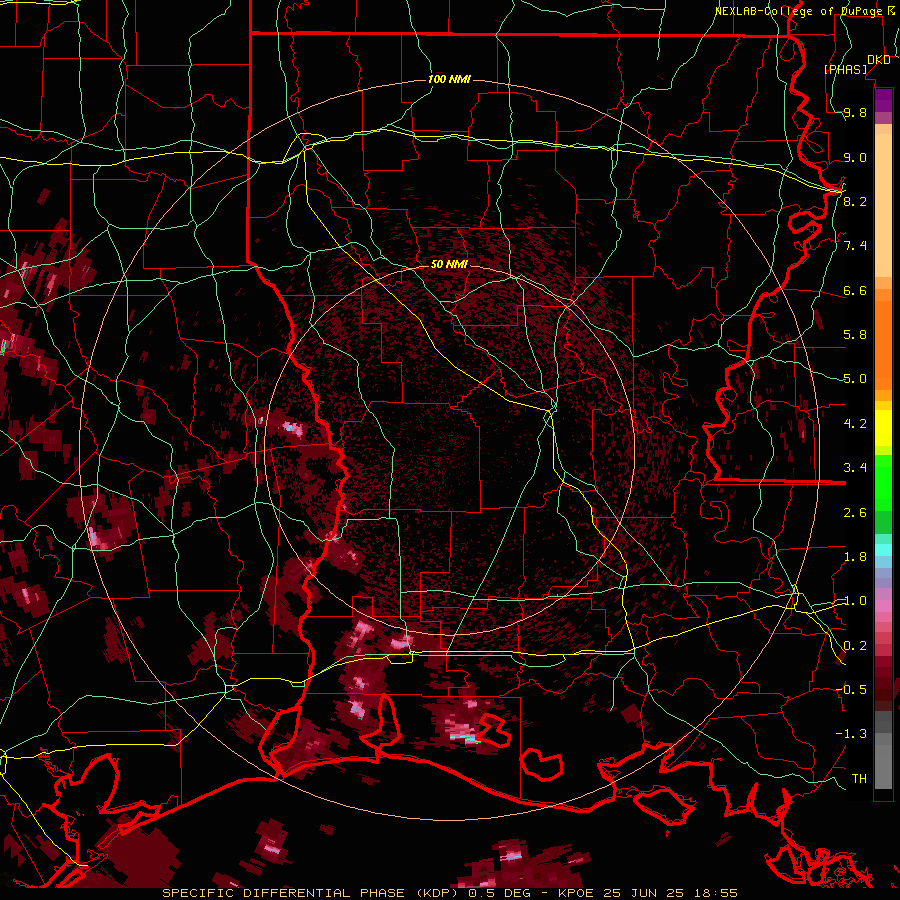Image resolution: width=900 pixels, height=900 pixels.
Task: Pick the yellow color bar segment
Action: pyautogui.click(x=883, y=428)
